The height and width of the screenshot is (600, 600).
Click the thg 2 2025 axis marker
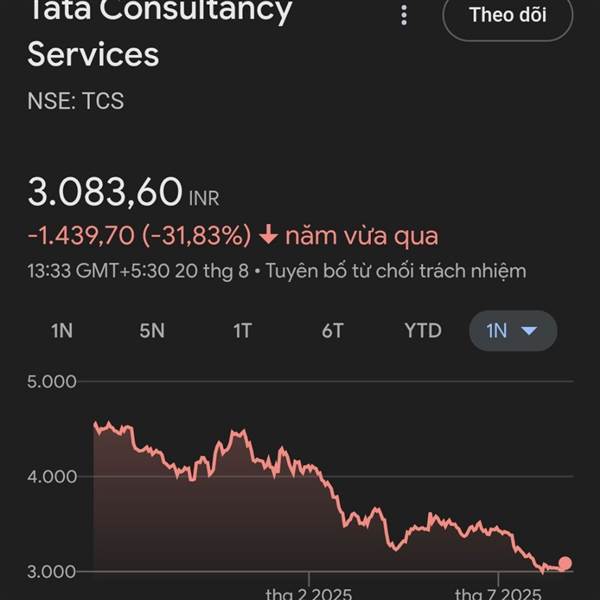click(308, 593)
